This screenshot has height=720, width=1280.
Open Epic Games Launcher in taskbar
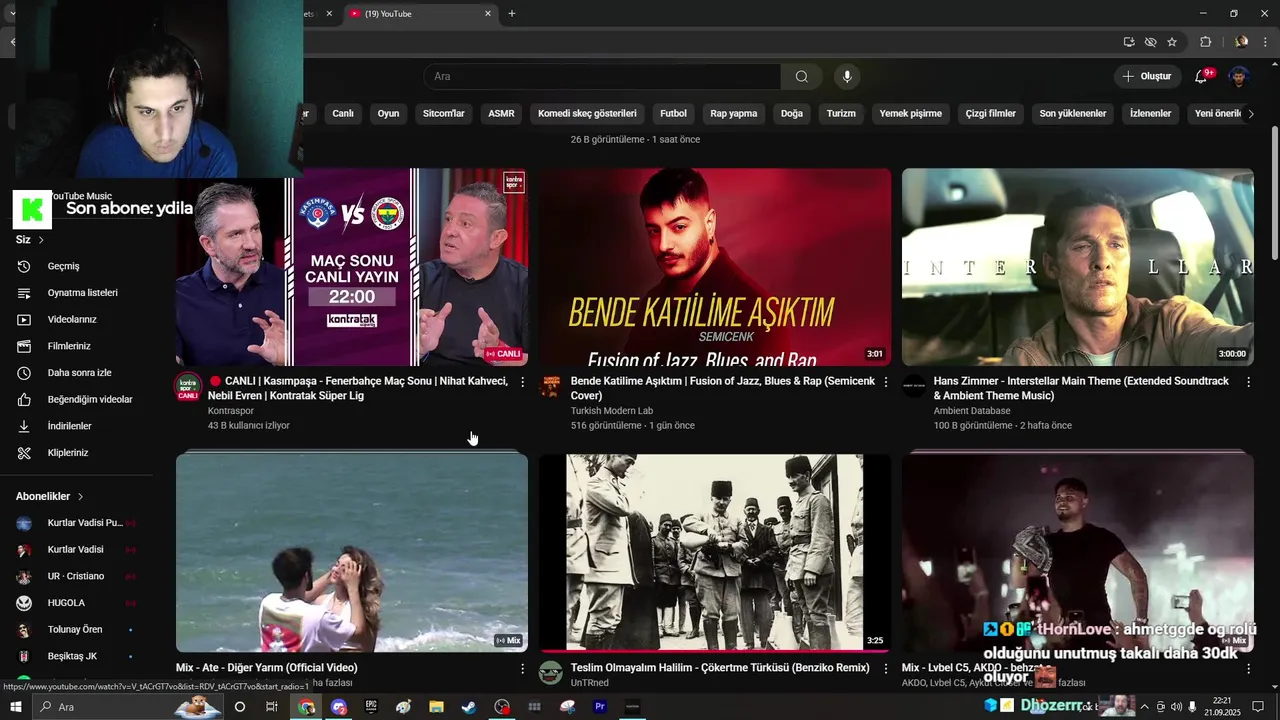(x=371, y=707)
